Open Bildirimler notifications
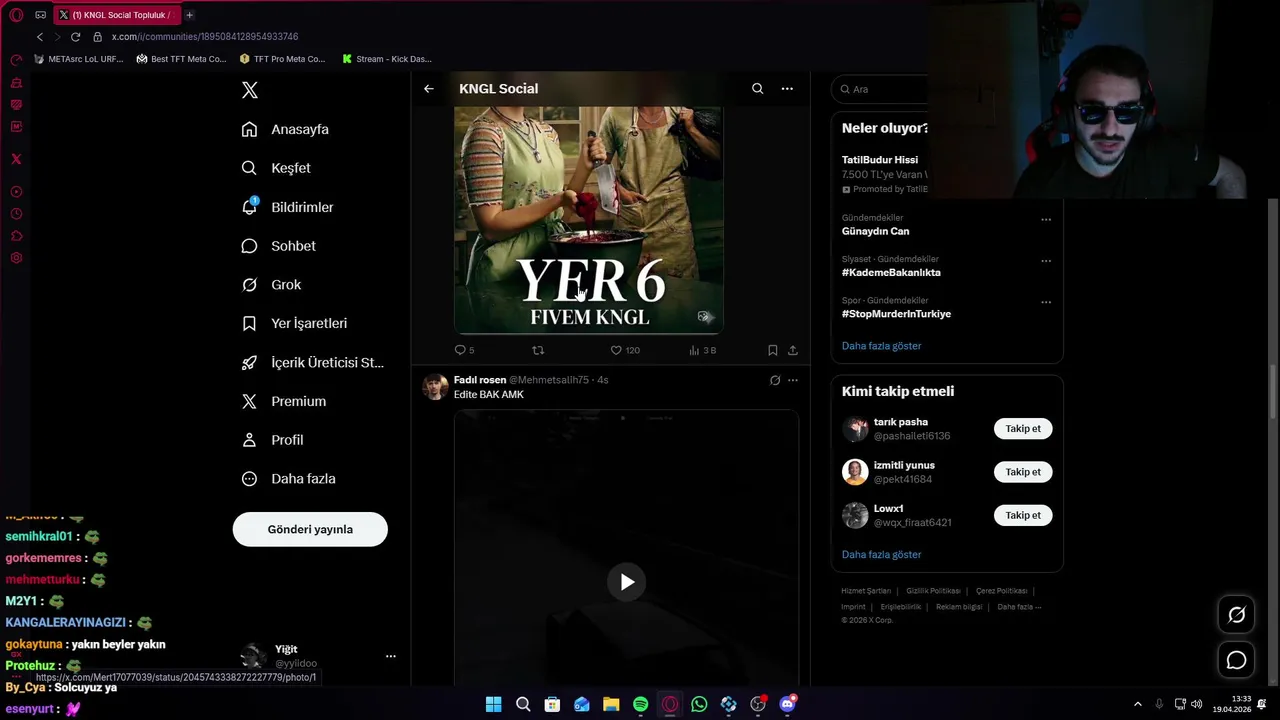 [287, 207]
